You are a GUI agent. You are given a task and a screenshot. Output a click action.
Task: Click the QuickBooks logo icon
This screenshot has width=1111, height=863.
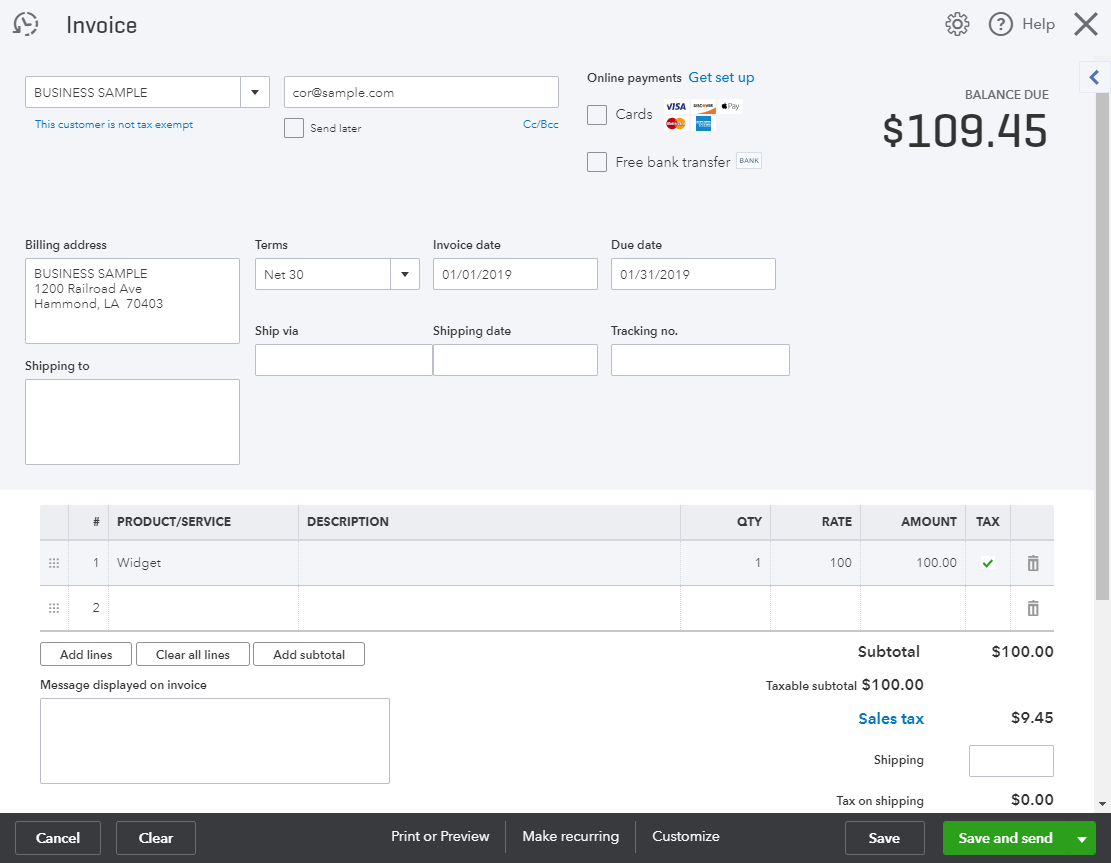coord(25,23)
